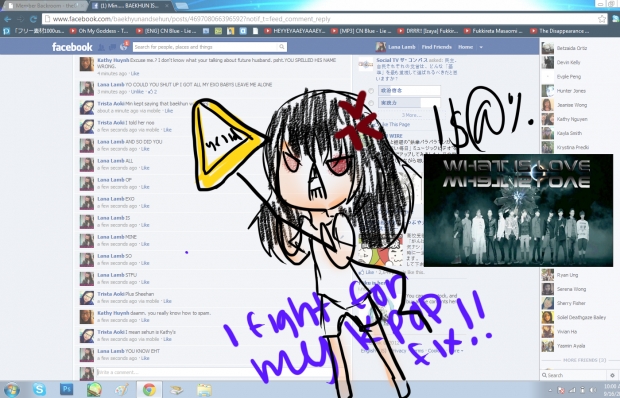Bookmark page using the star icon
Image resolution: width=620 pixels, height=398 pixels.
(601, 19)
